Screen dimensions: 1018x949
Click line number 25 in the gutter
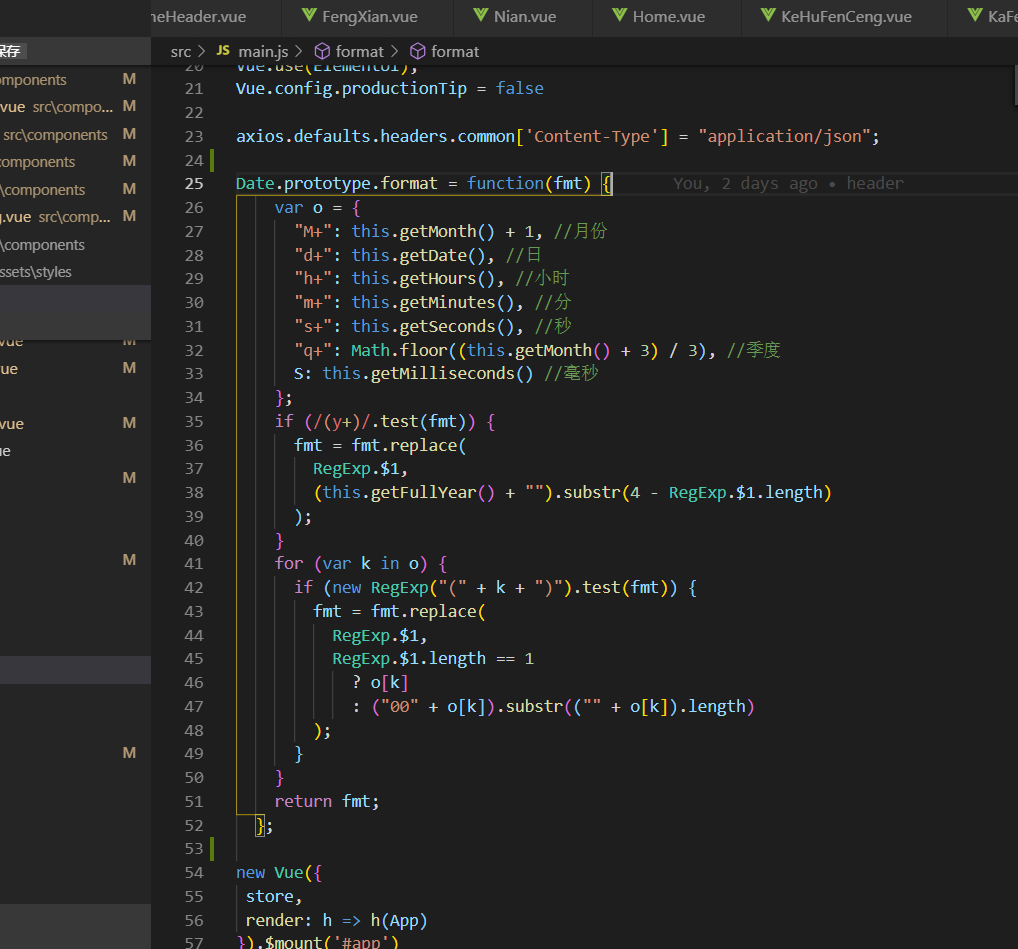[194, 184]
